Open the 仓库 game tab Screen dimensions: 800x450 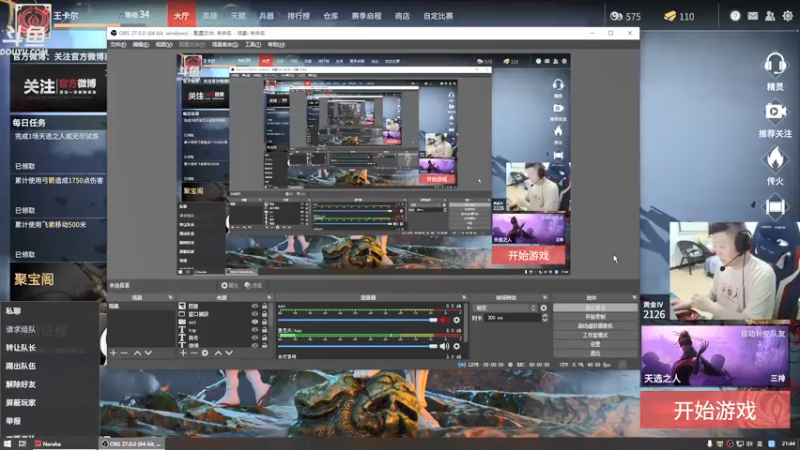coord(331,16)
